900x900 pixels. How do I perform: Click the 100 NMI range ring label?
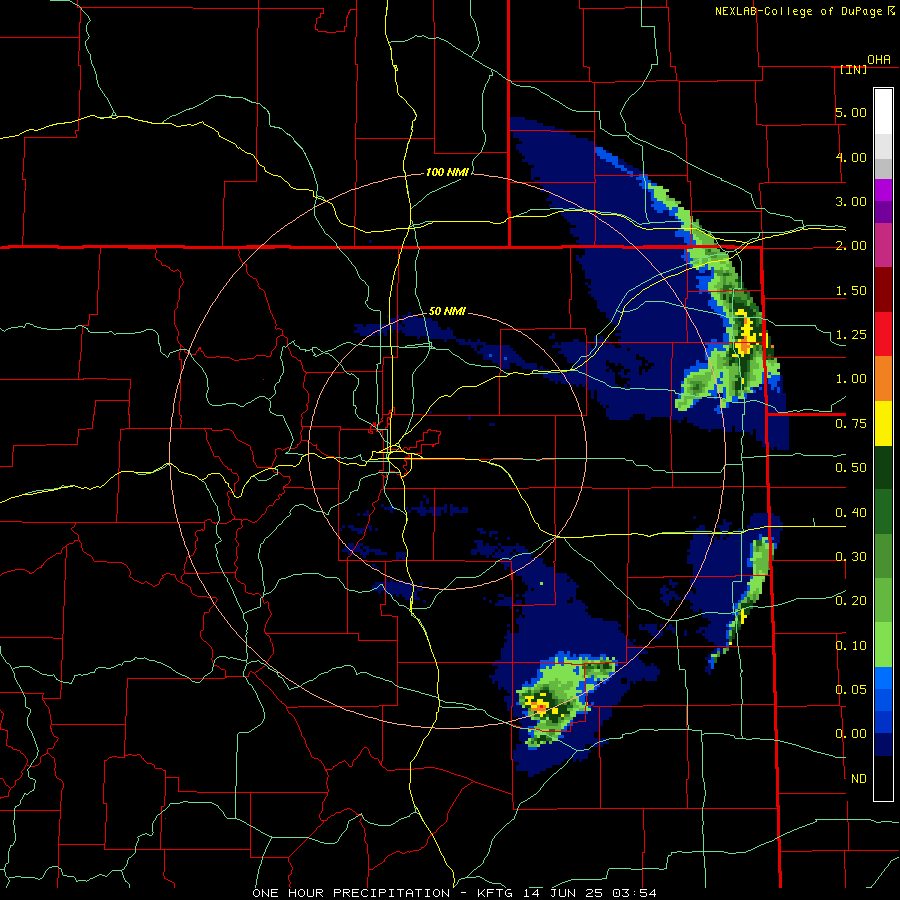tap(447, 172)
